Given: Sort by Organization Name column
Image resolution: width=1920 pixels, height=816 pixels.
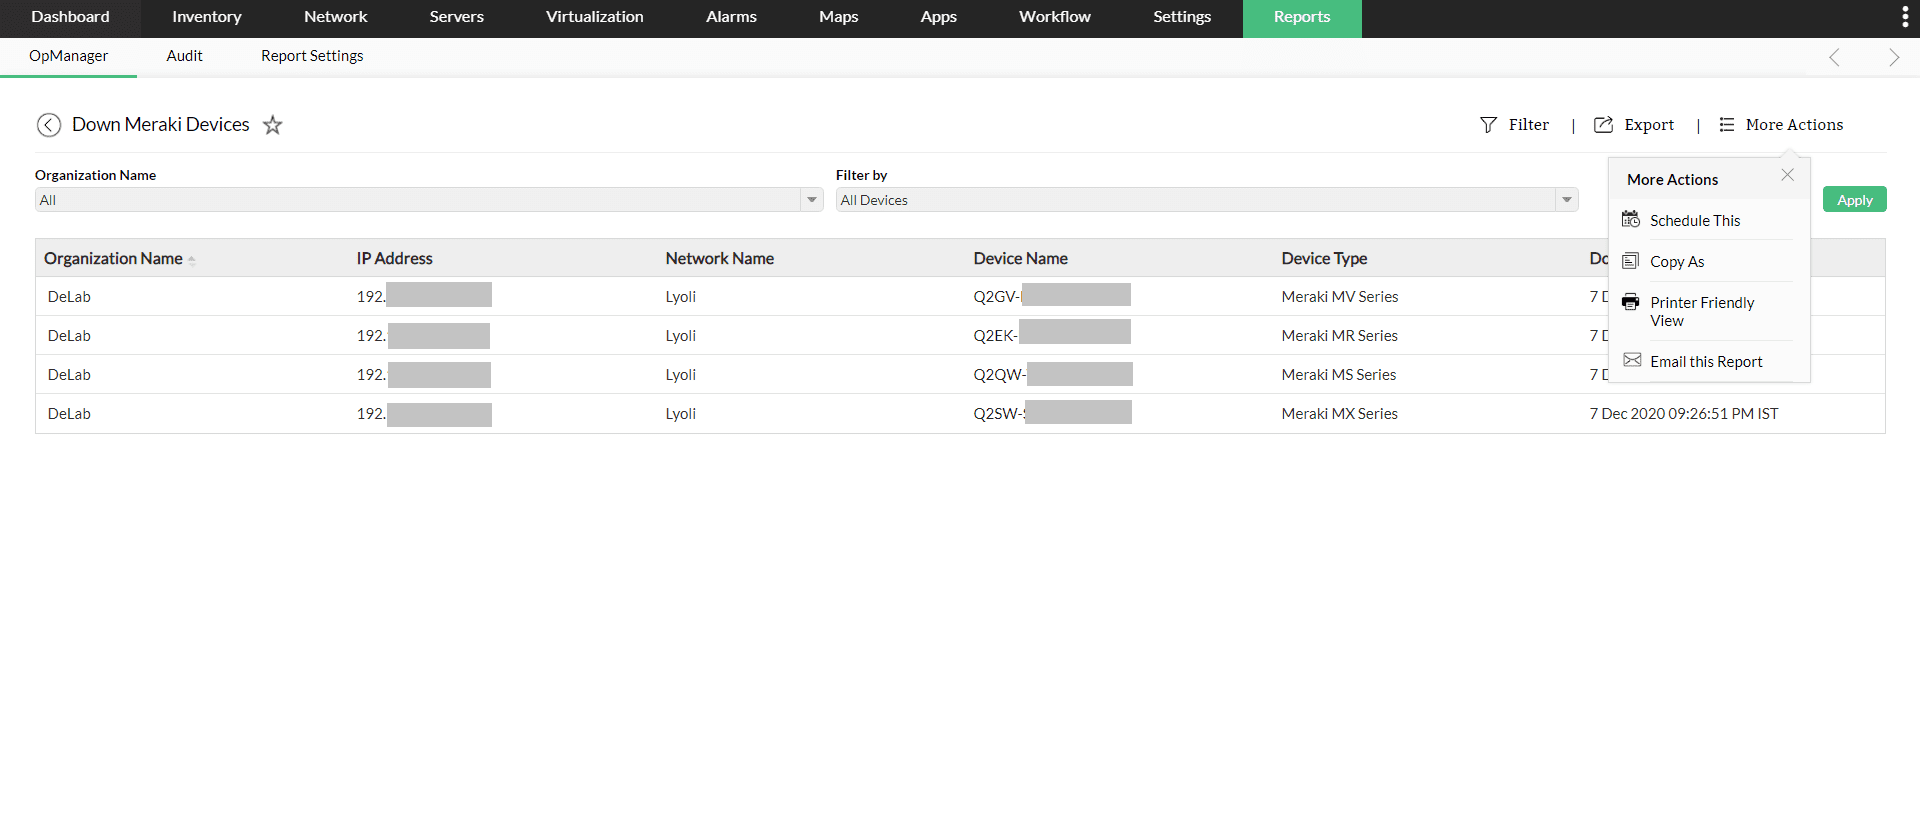Looking at the screenshot, I should (x=113, y=259).
